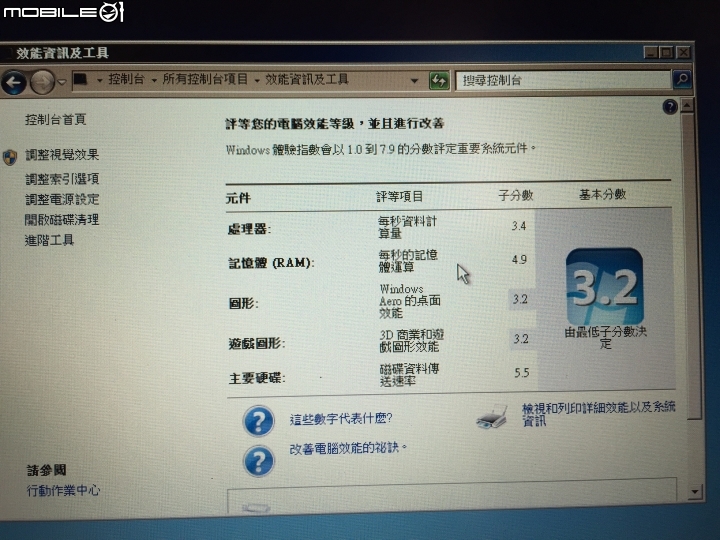Click the question icon beside 改善電腦效能的祕訣
720x540 pixels.
point(259,461)
